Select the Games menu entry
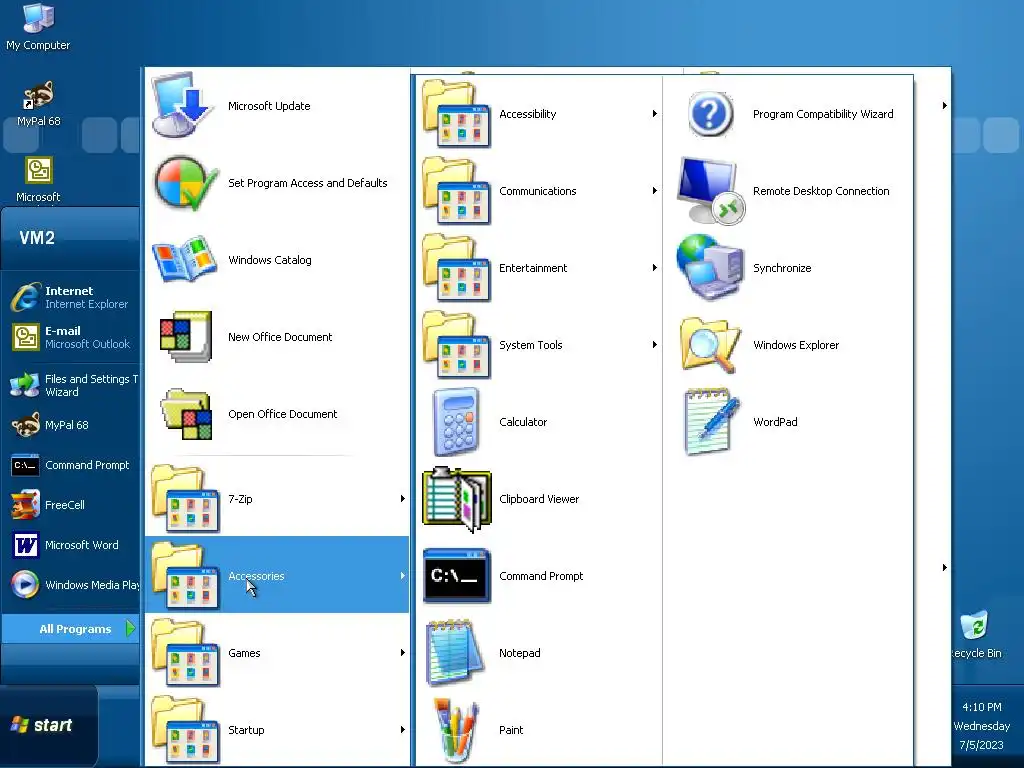Screen dimensions: 1024x768 click(277, 652)
